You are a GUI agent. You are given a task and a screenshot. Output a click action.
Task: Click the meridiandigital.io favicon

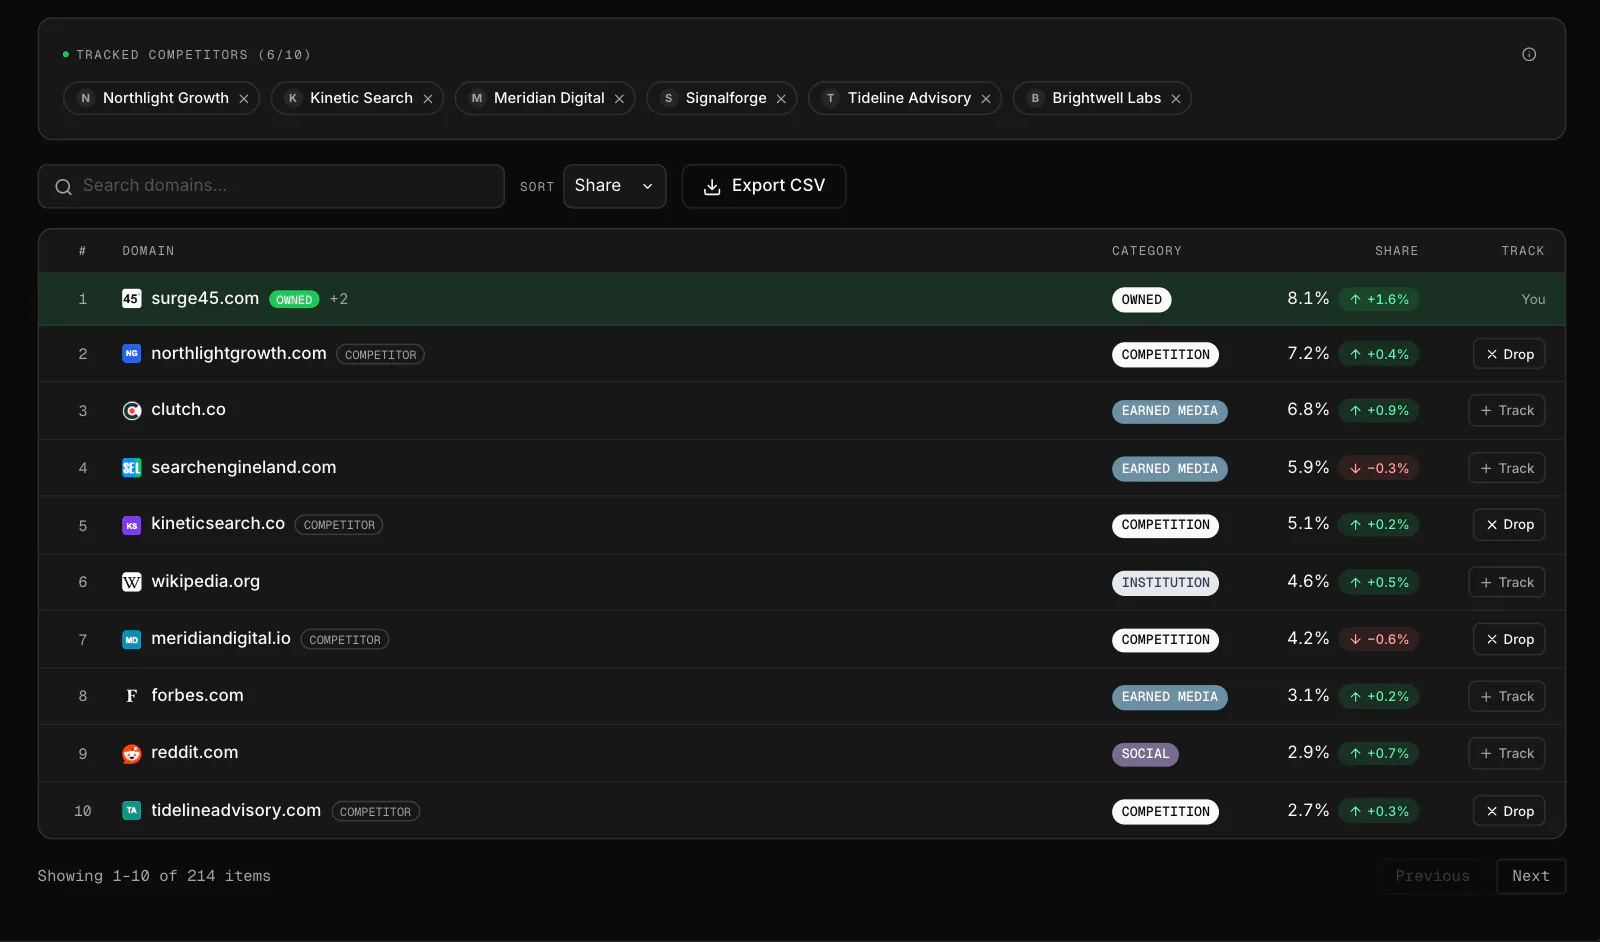point(131,640)
